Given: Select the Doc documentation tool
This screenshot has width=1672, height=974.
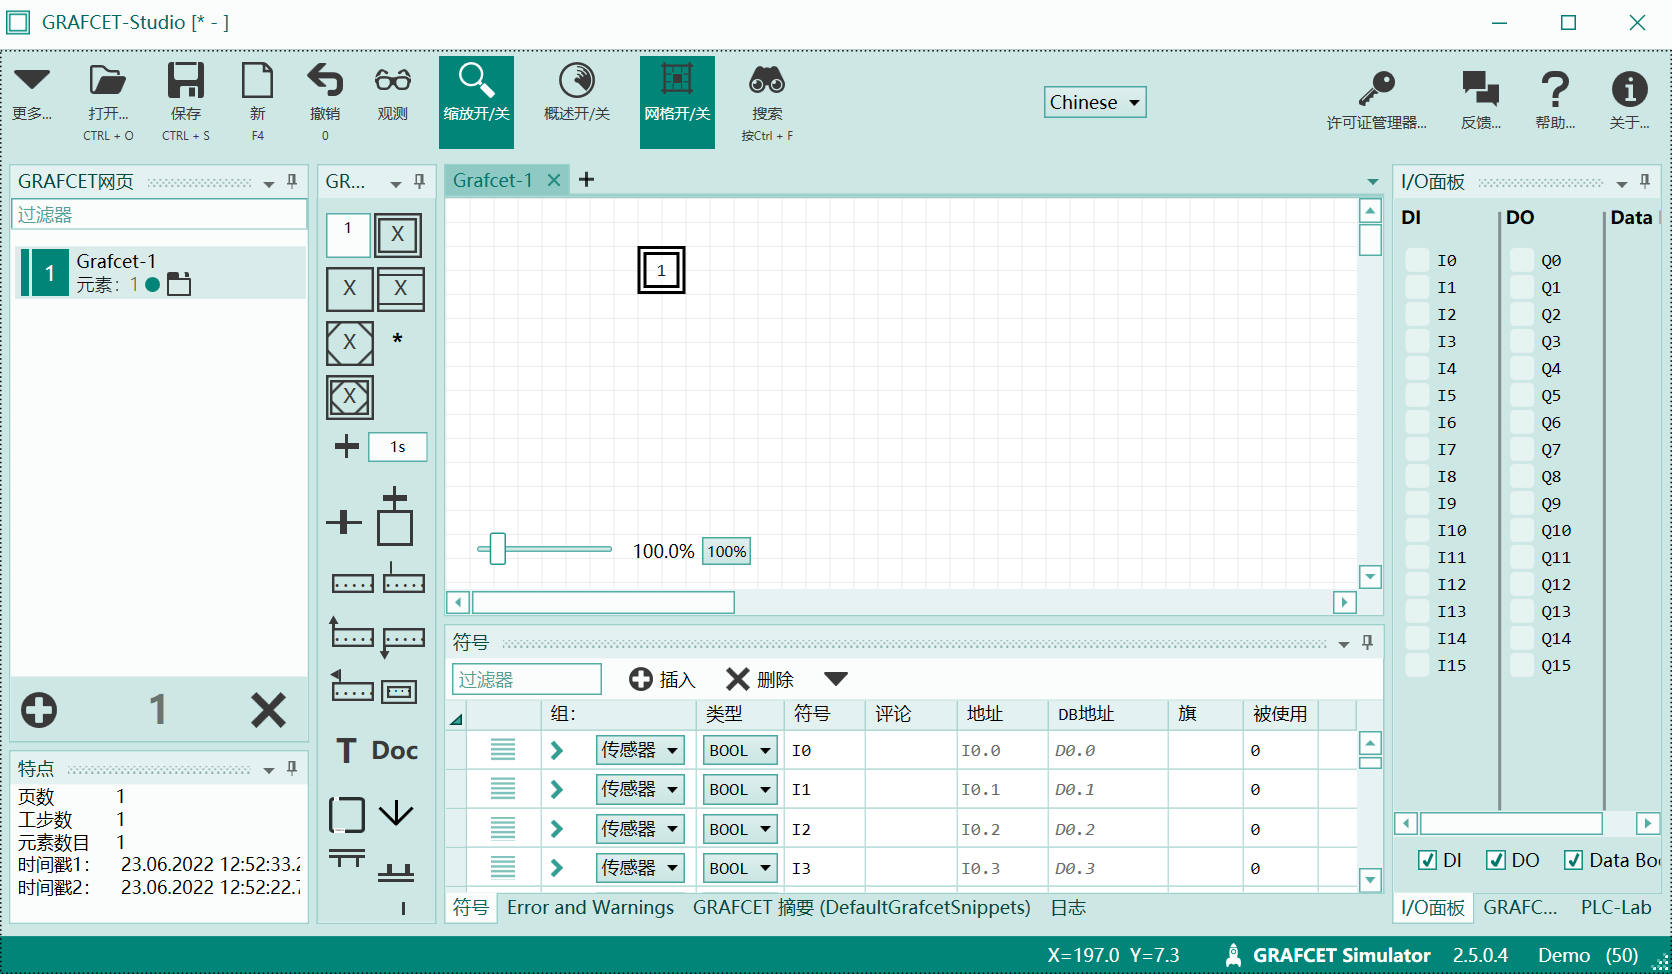Looking at the screenshot, I should tap(395, 750).
